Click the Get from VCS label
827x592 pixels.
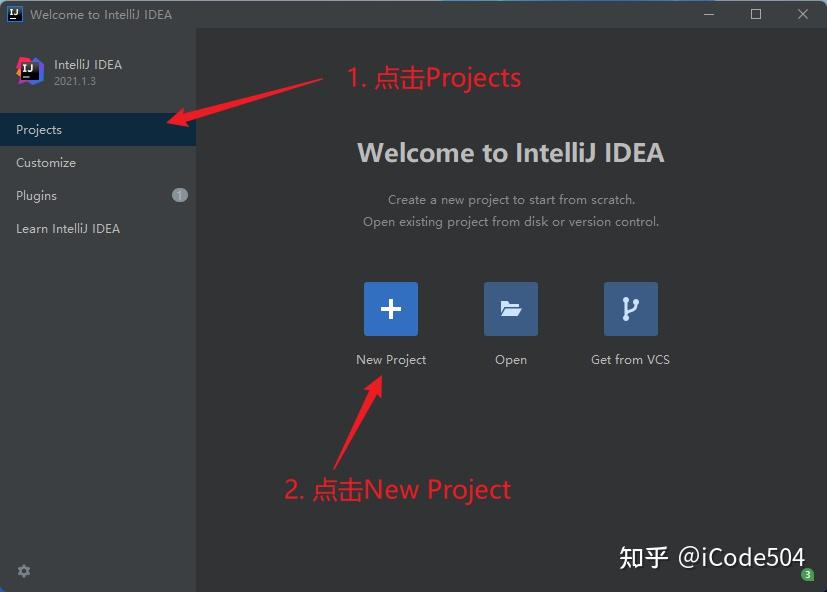click(x=630, y=359)
